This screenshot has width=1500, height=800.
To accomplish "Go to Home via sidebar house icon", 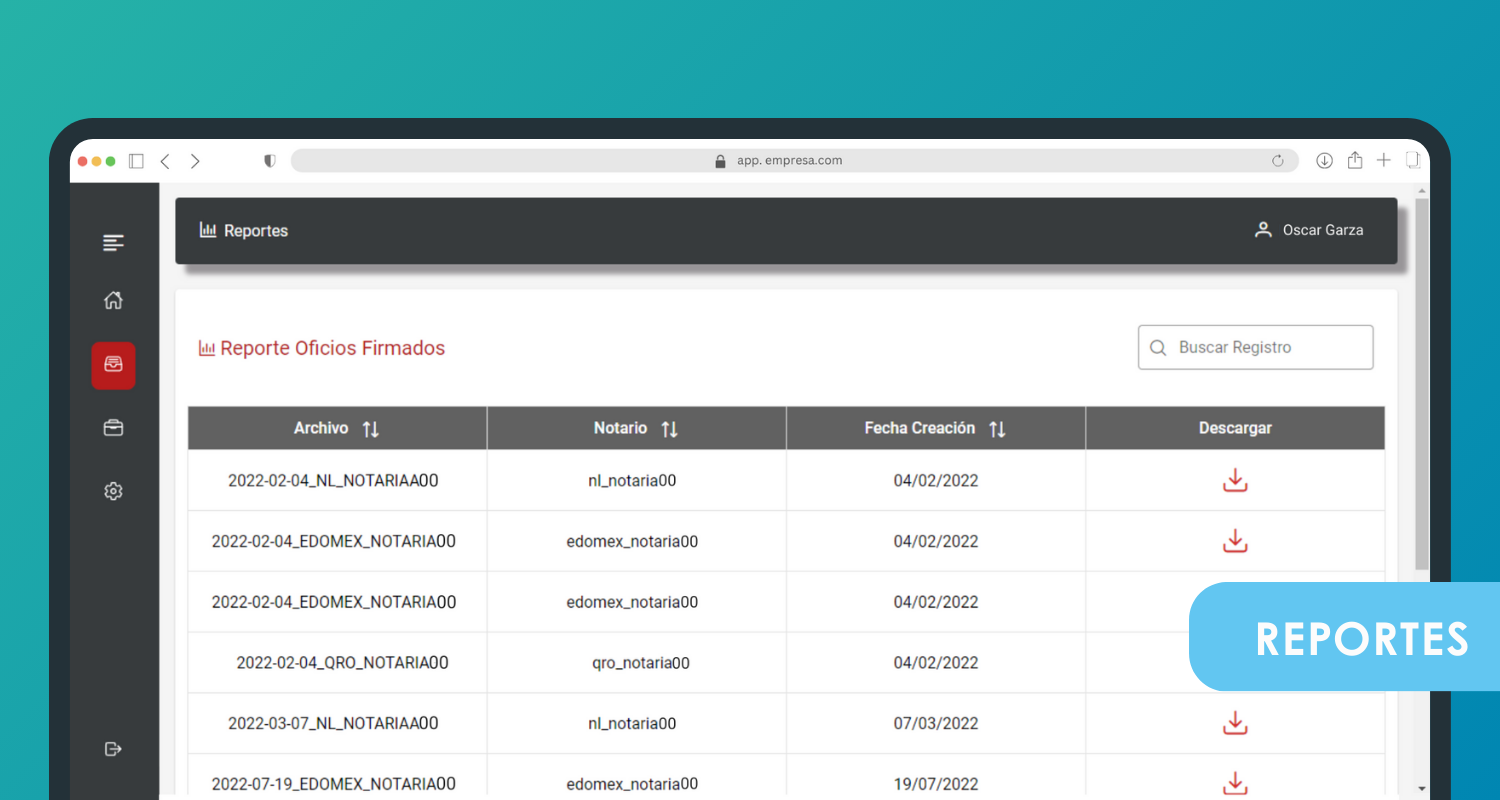I will 113,300.
